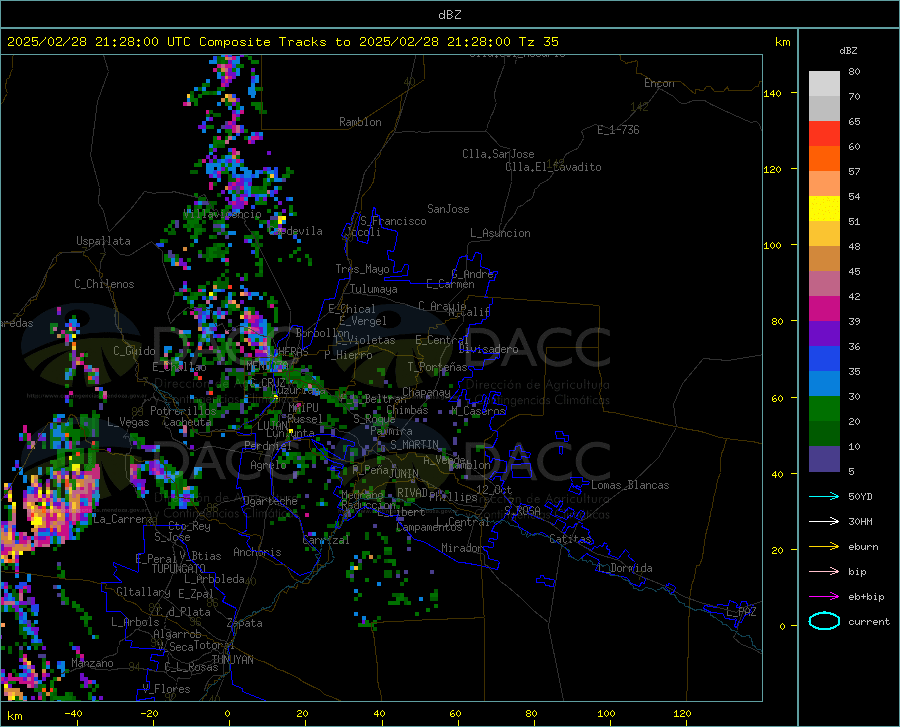Click the Clla.SanJose map label
Screen dimensions: 900x727
[x=498, y=154]
